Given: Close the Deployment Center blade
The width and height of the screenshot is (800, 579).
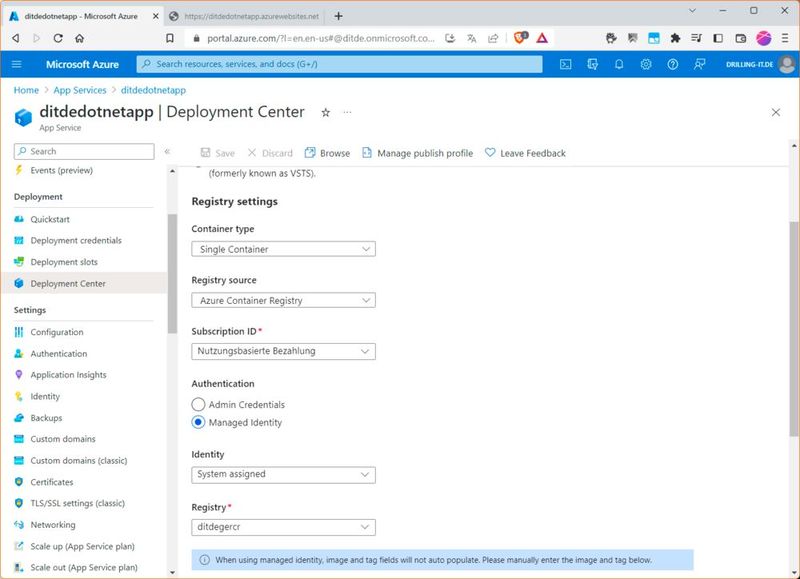Looking at the screenshot, I should pyautogui.click(x=775, y=113).
